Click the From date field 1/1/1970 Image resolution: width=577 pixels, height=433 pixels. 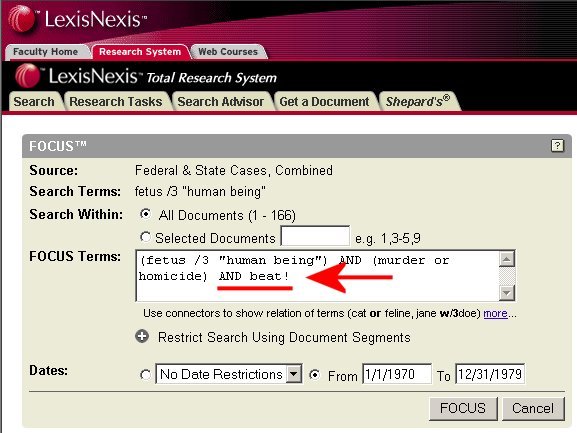[x=397, y=374]
